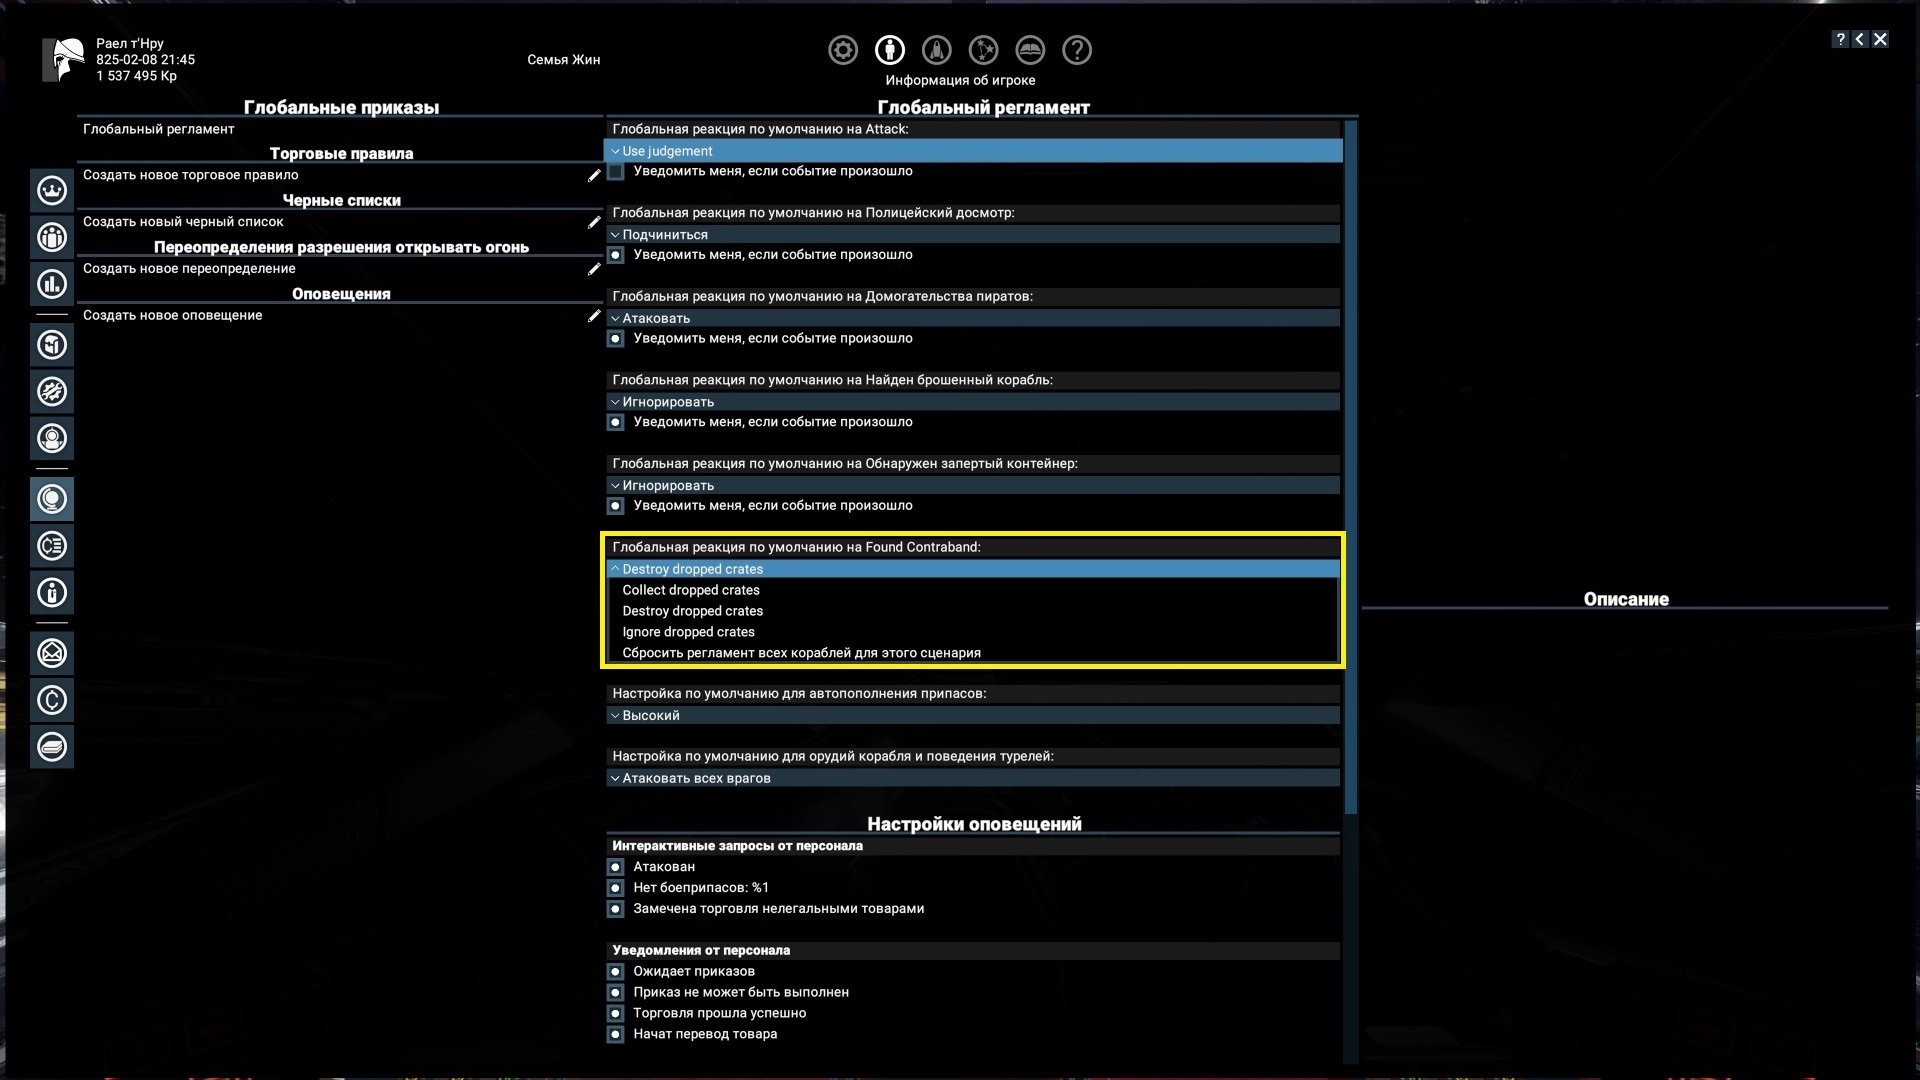Open the crown icon in the sidebar
This screenshot has width=1920, height=1080.
click(x=52, y=190)
